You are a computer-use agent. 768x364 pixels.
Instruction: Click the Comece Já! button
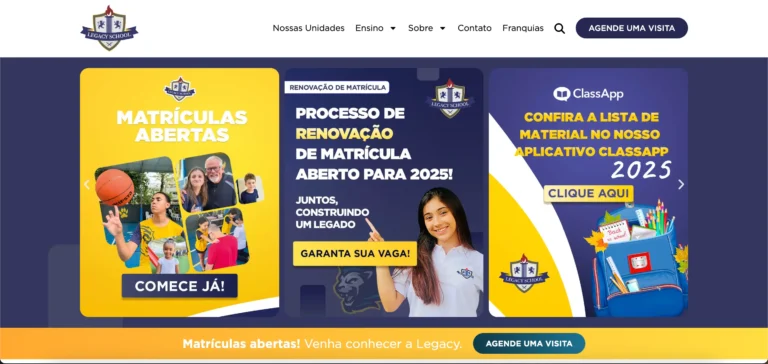(180, 286)
